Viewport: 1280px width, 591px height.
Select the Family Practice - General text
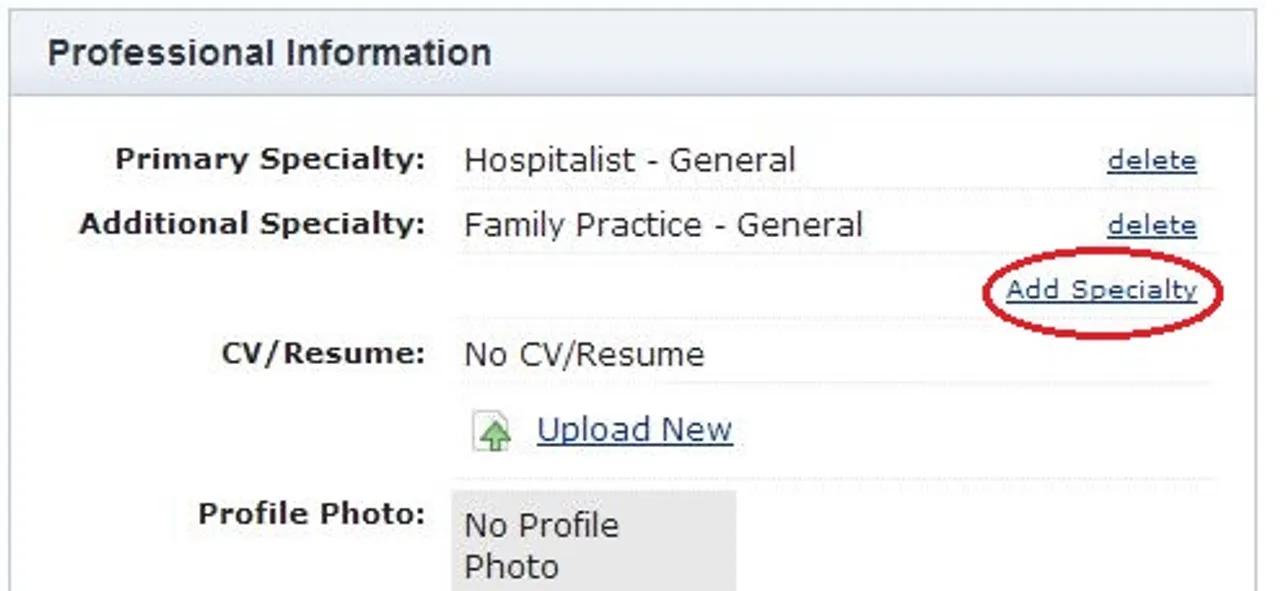click(663, 225)
